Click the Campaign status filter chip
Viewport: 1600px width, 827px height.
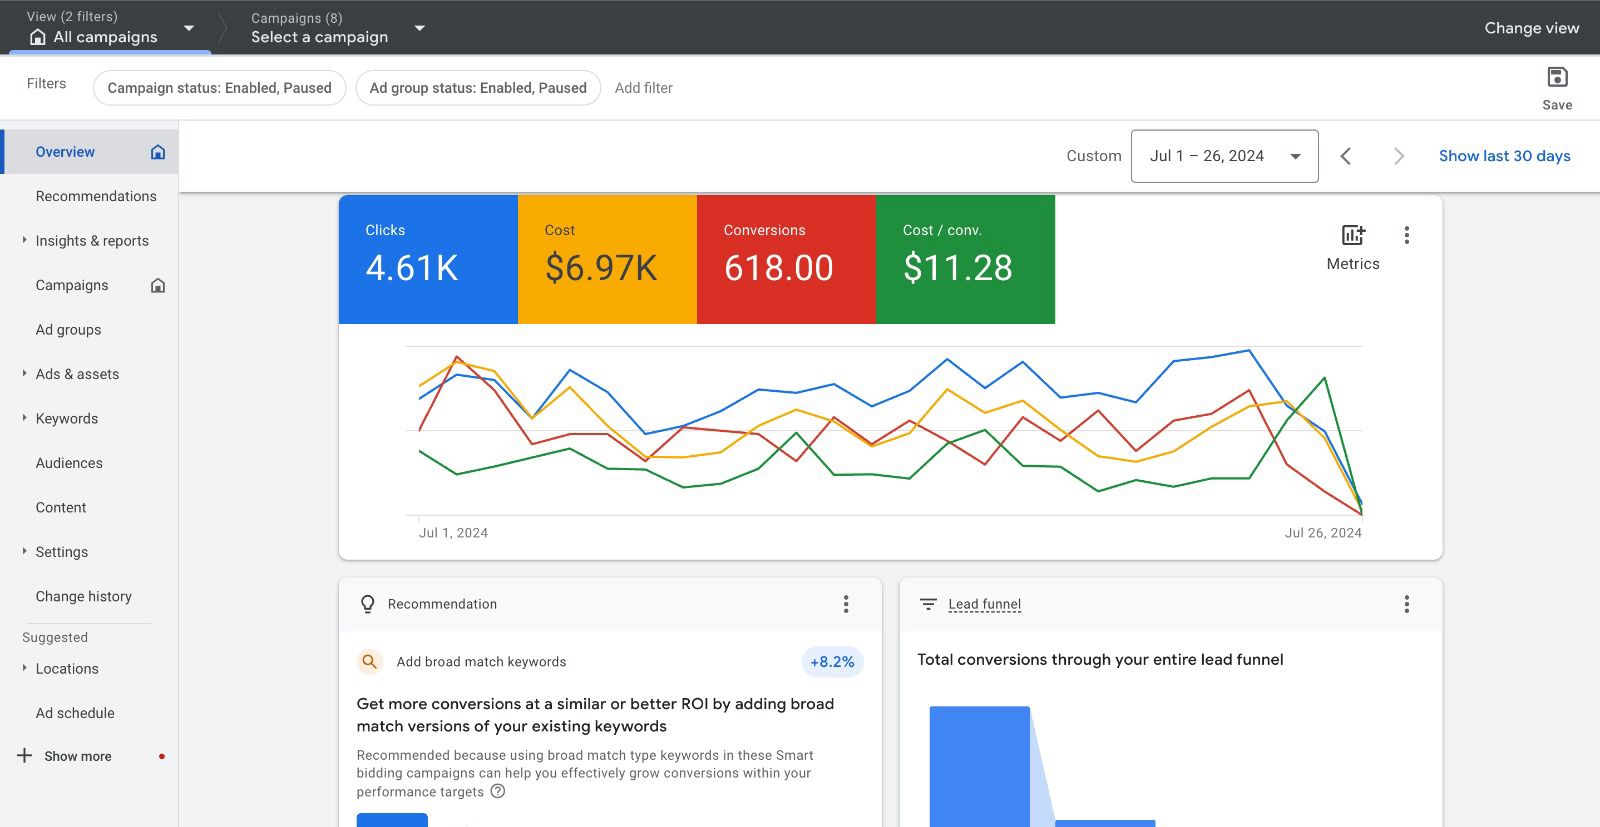(x=219, y=88)
